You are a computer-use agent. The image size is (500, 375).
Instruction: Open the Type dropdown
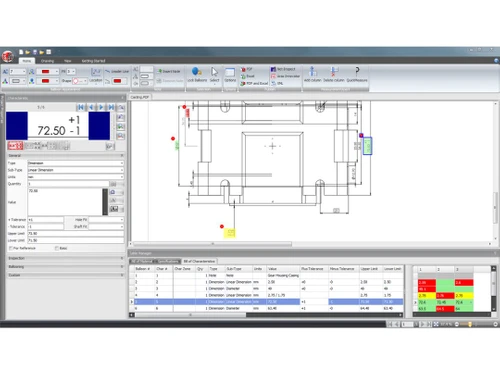point(76,163)
